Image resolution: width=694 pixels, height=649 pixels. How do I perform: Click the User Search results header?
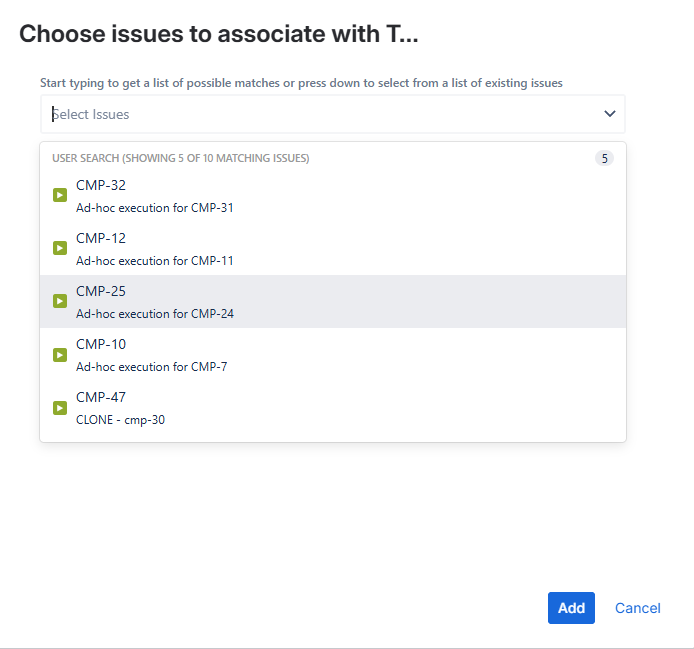point(180,158)
